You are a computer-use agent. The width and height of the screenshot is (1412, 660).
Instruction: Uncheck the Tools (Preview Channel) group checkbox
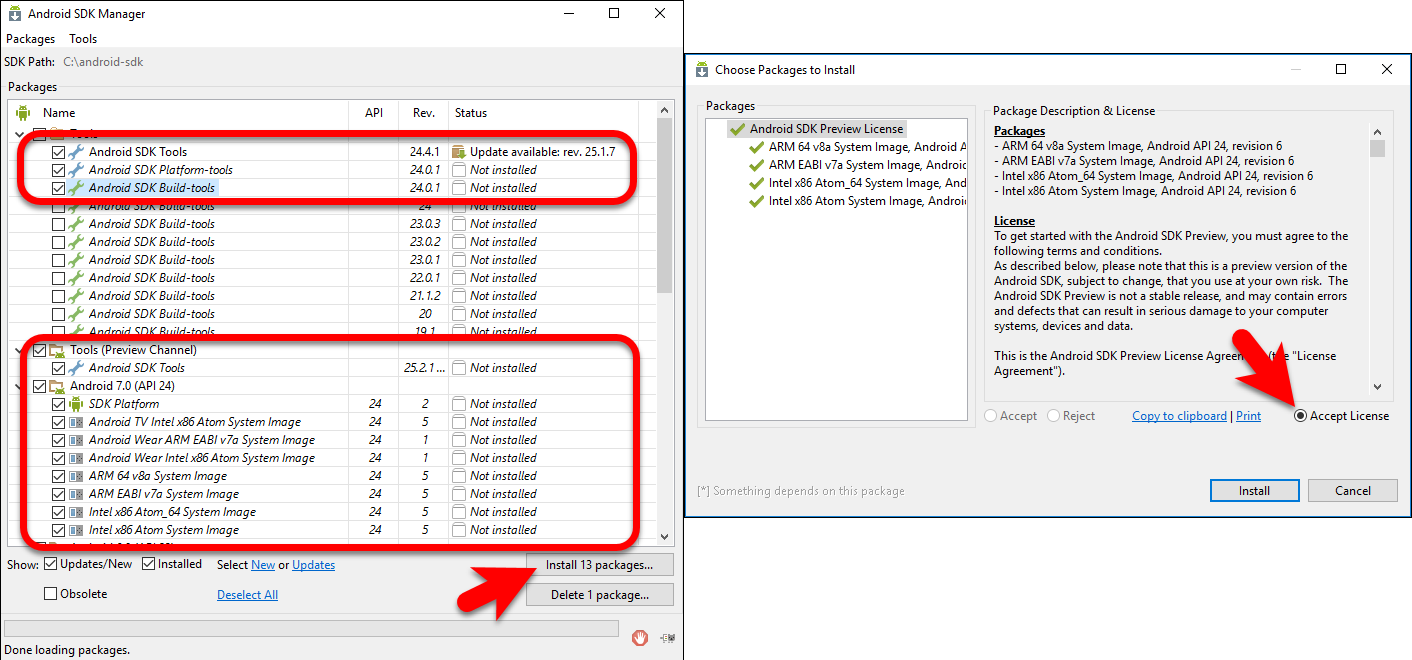(x=40, y=350)
